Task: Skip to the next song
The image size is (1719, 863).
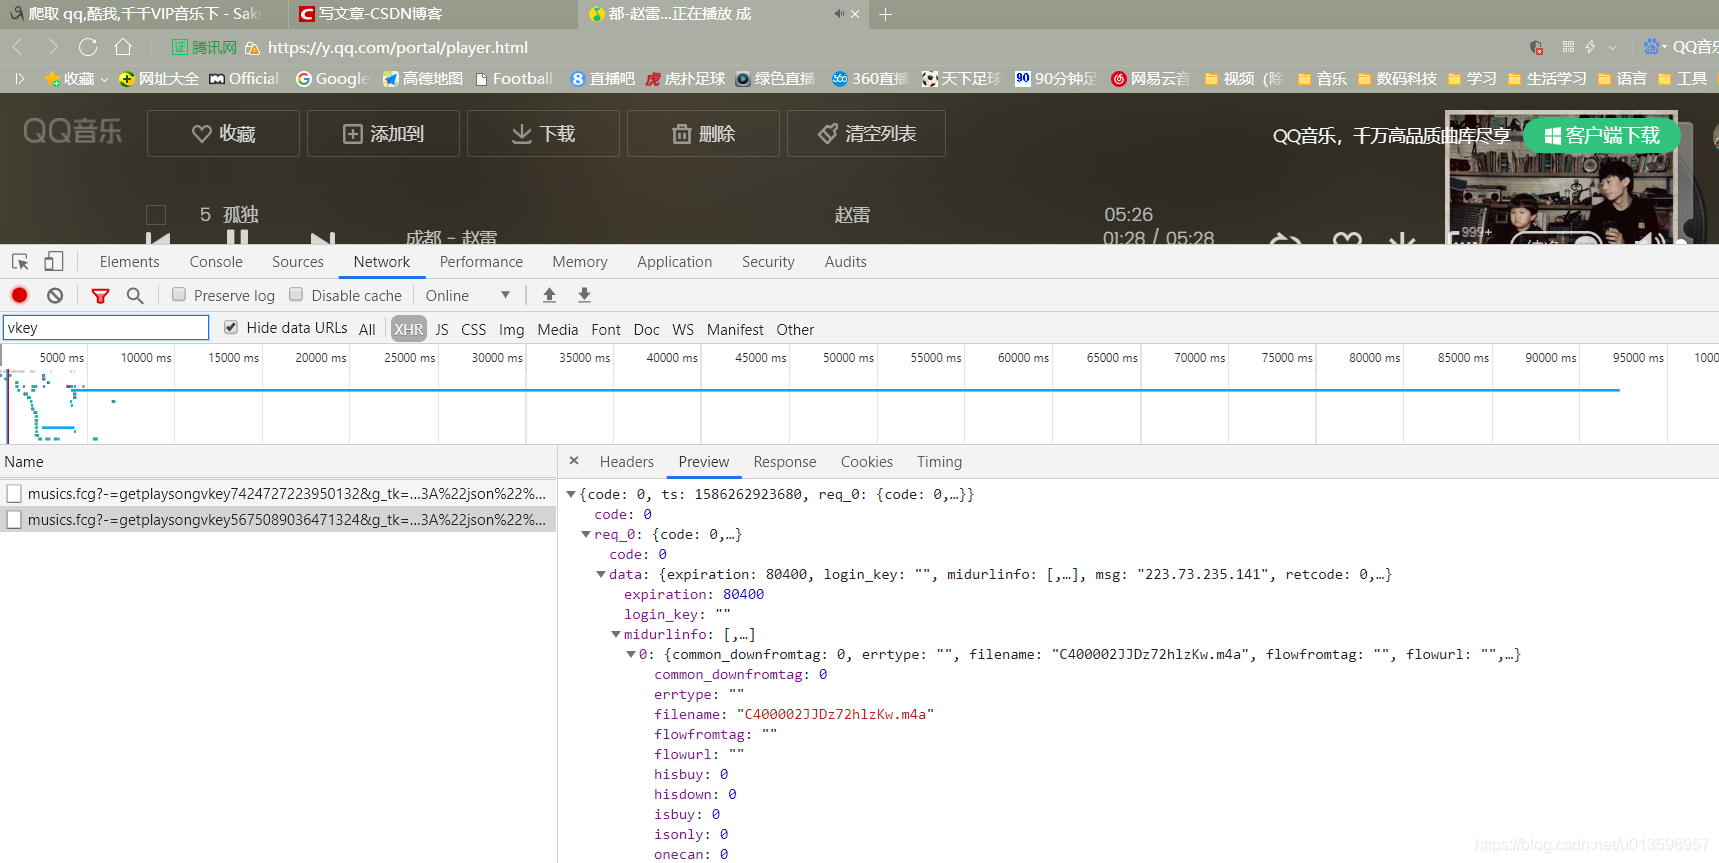Action: (323, 238)
